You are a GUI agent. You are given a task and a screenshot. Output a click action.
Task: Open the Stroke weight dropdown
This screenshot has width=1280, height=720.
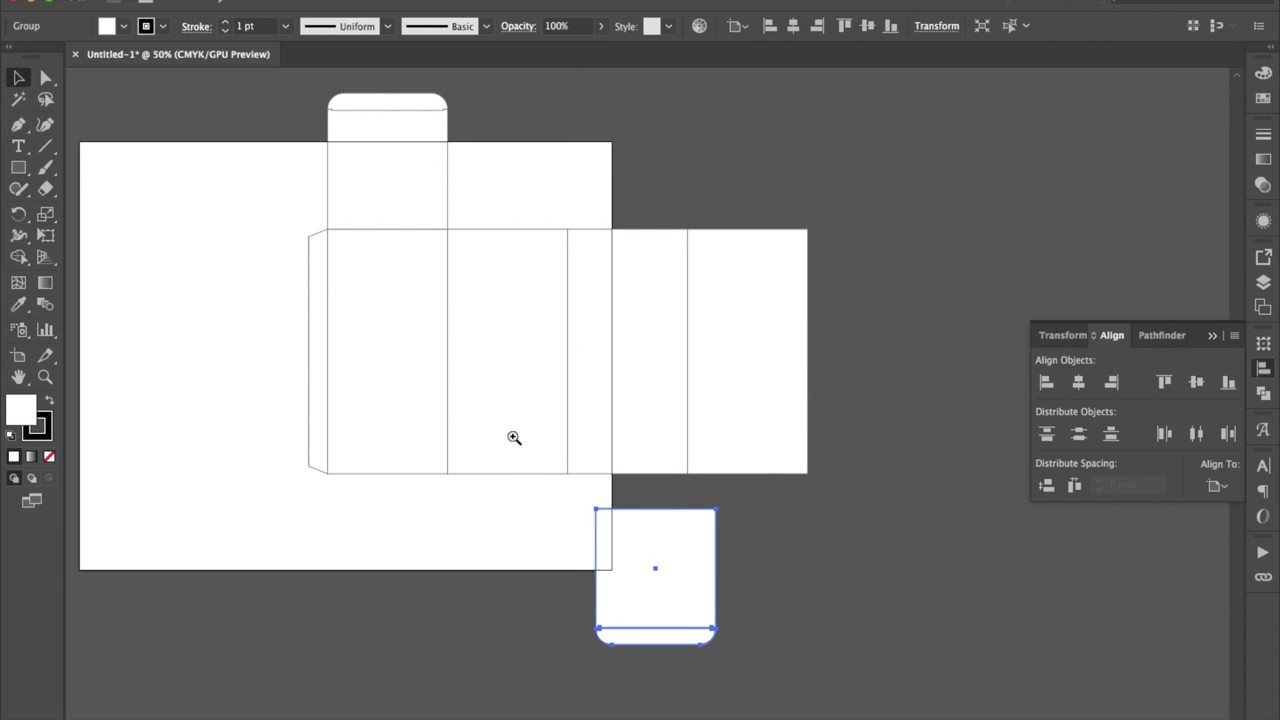coord(285,26)
